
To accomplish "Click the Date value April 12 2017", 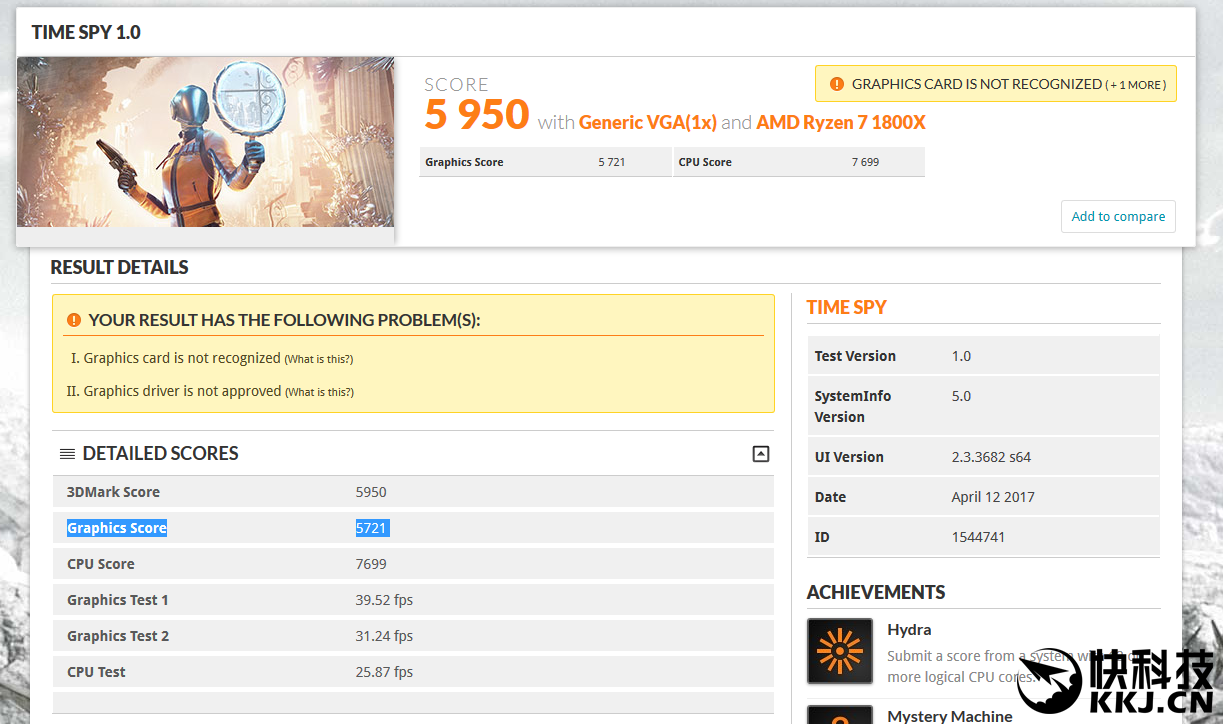I will tap(993, 497).
